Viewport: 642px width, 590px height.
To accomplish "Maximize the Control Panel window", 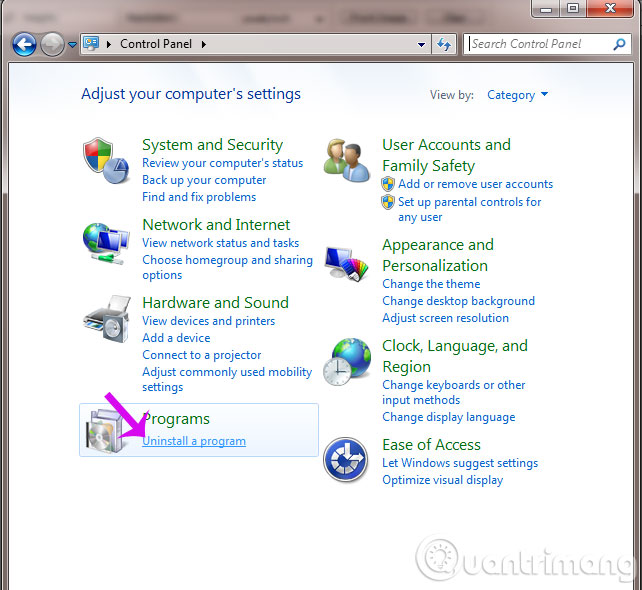I will [573, 8].
